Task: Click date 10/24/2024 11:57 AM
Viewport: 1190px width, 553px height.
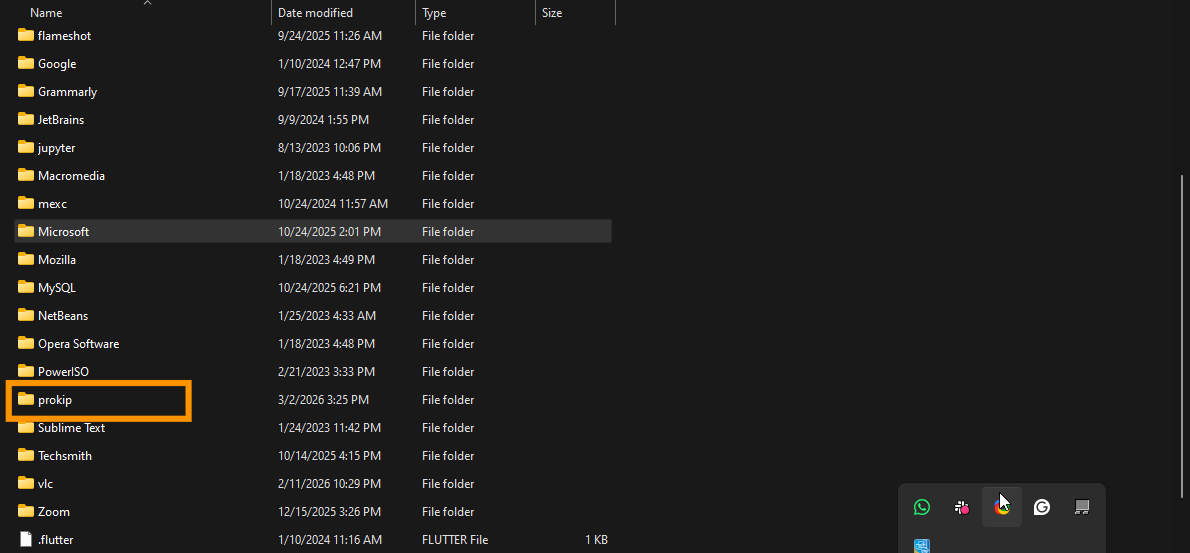Action: point(333,204)
